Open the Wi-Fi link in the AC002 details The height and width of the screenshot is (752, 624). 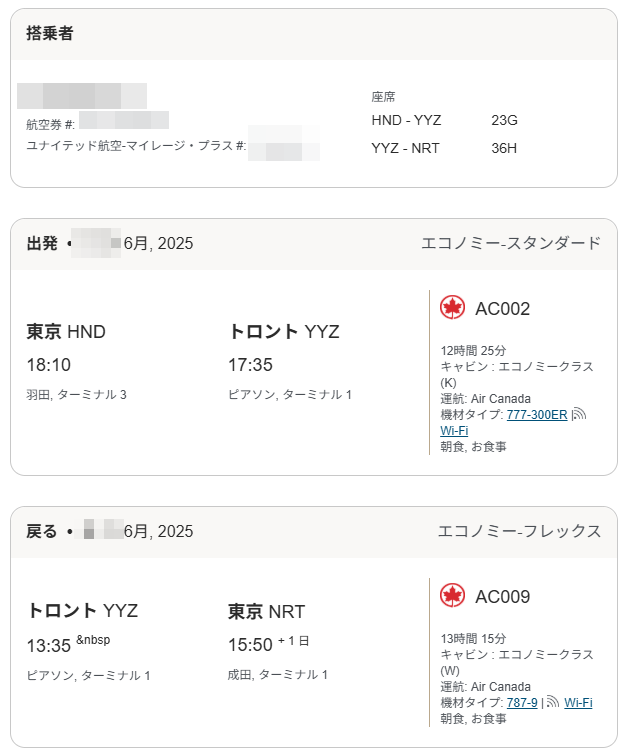coord(454,431)
